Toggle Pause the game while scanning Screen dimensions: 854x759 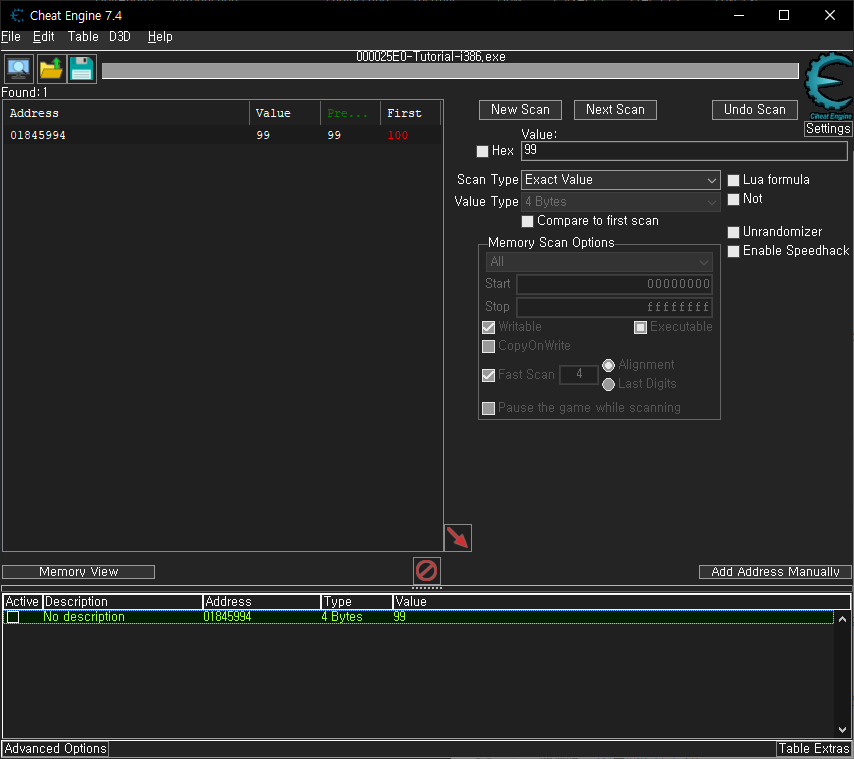(x=489, y=408)
